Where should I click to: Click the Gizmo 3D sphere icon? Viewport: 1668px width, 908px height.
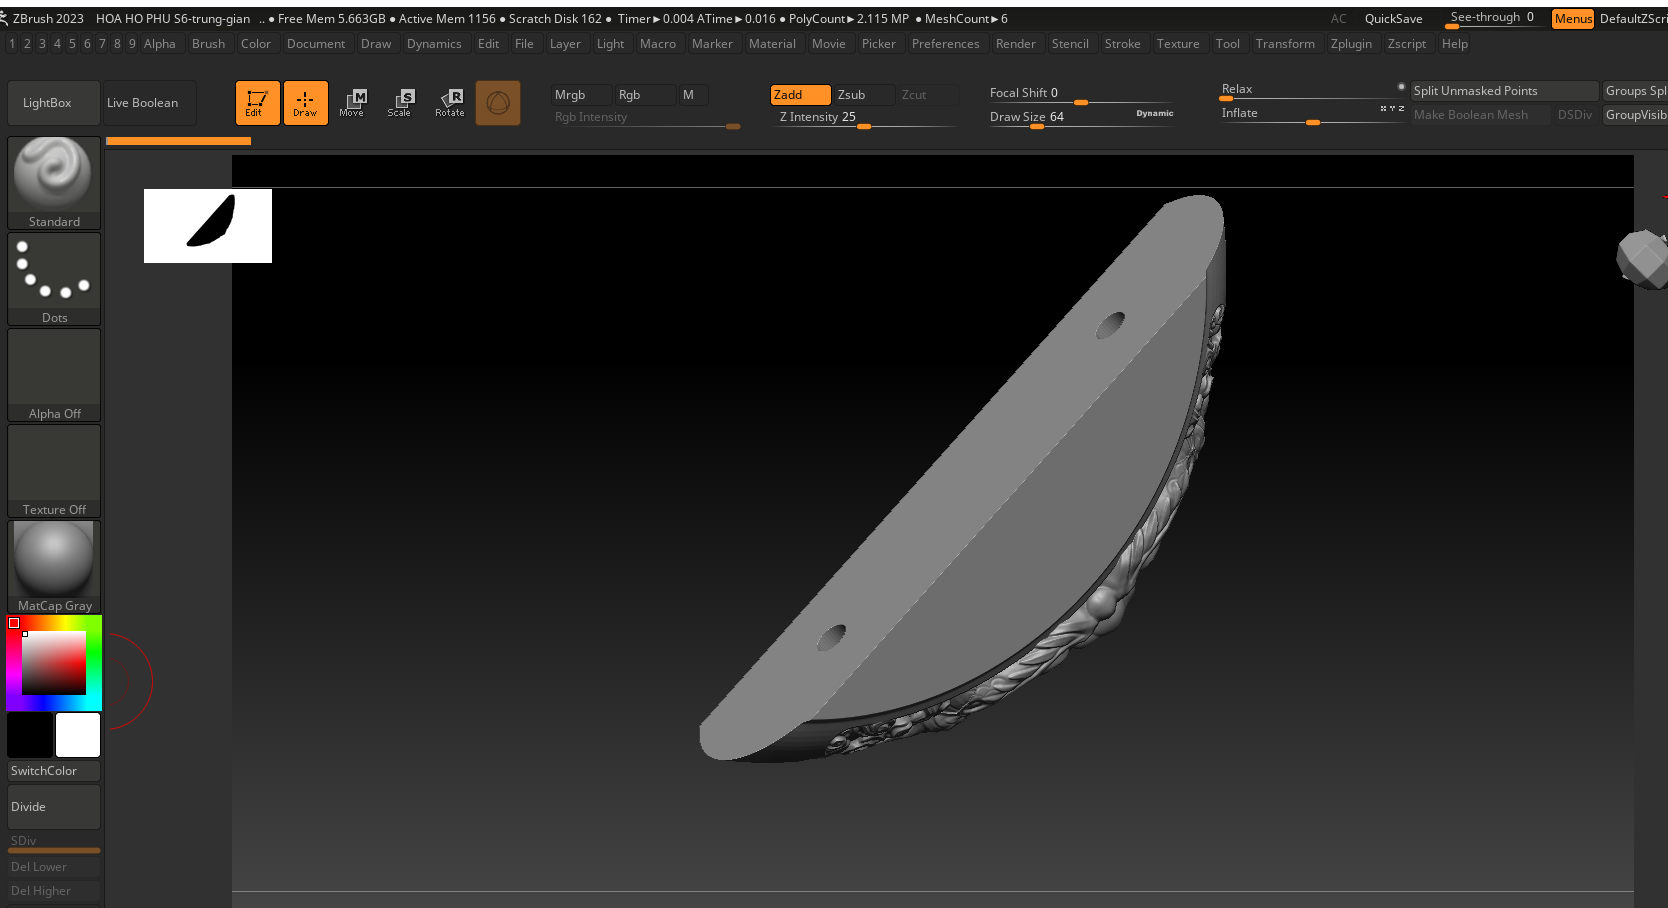498,102
